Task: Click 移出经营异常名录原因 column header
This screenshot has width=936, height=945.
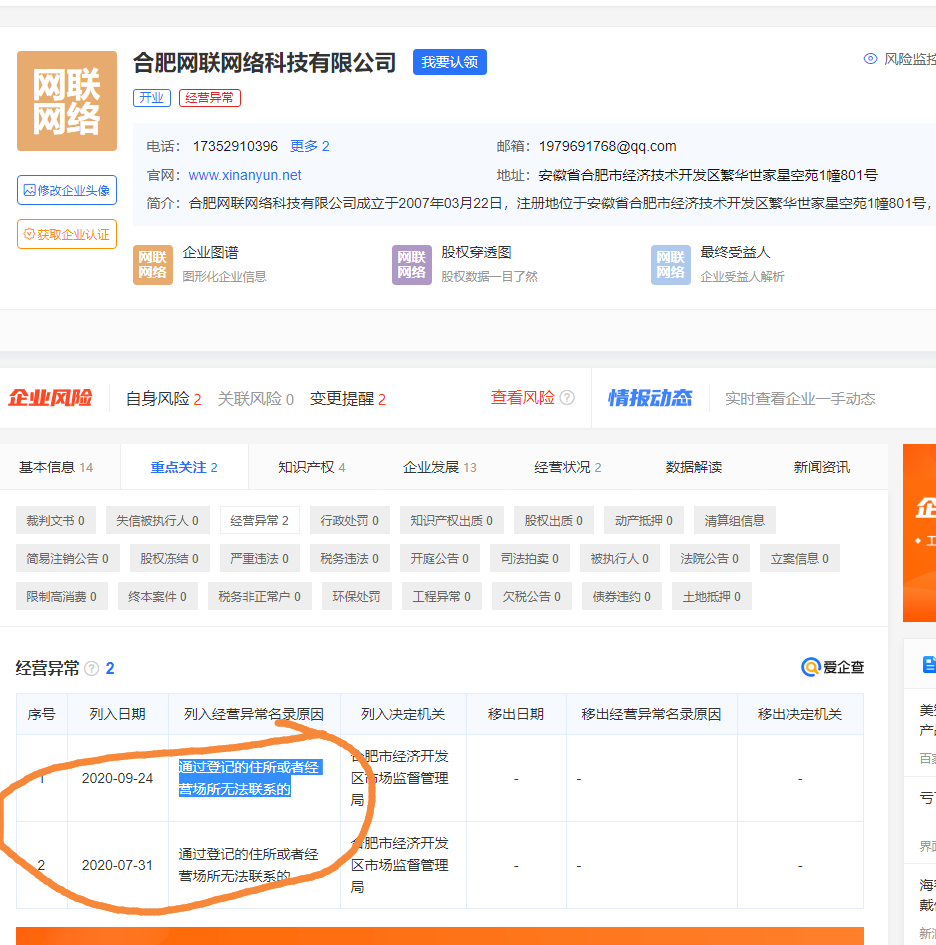Action: 652,715
